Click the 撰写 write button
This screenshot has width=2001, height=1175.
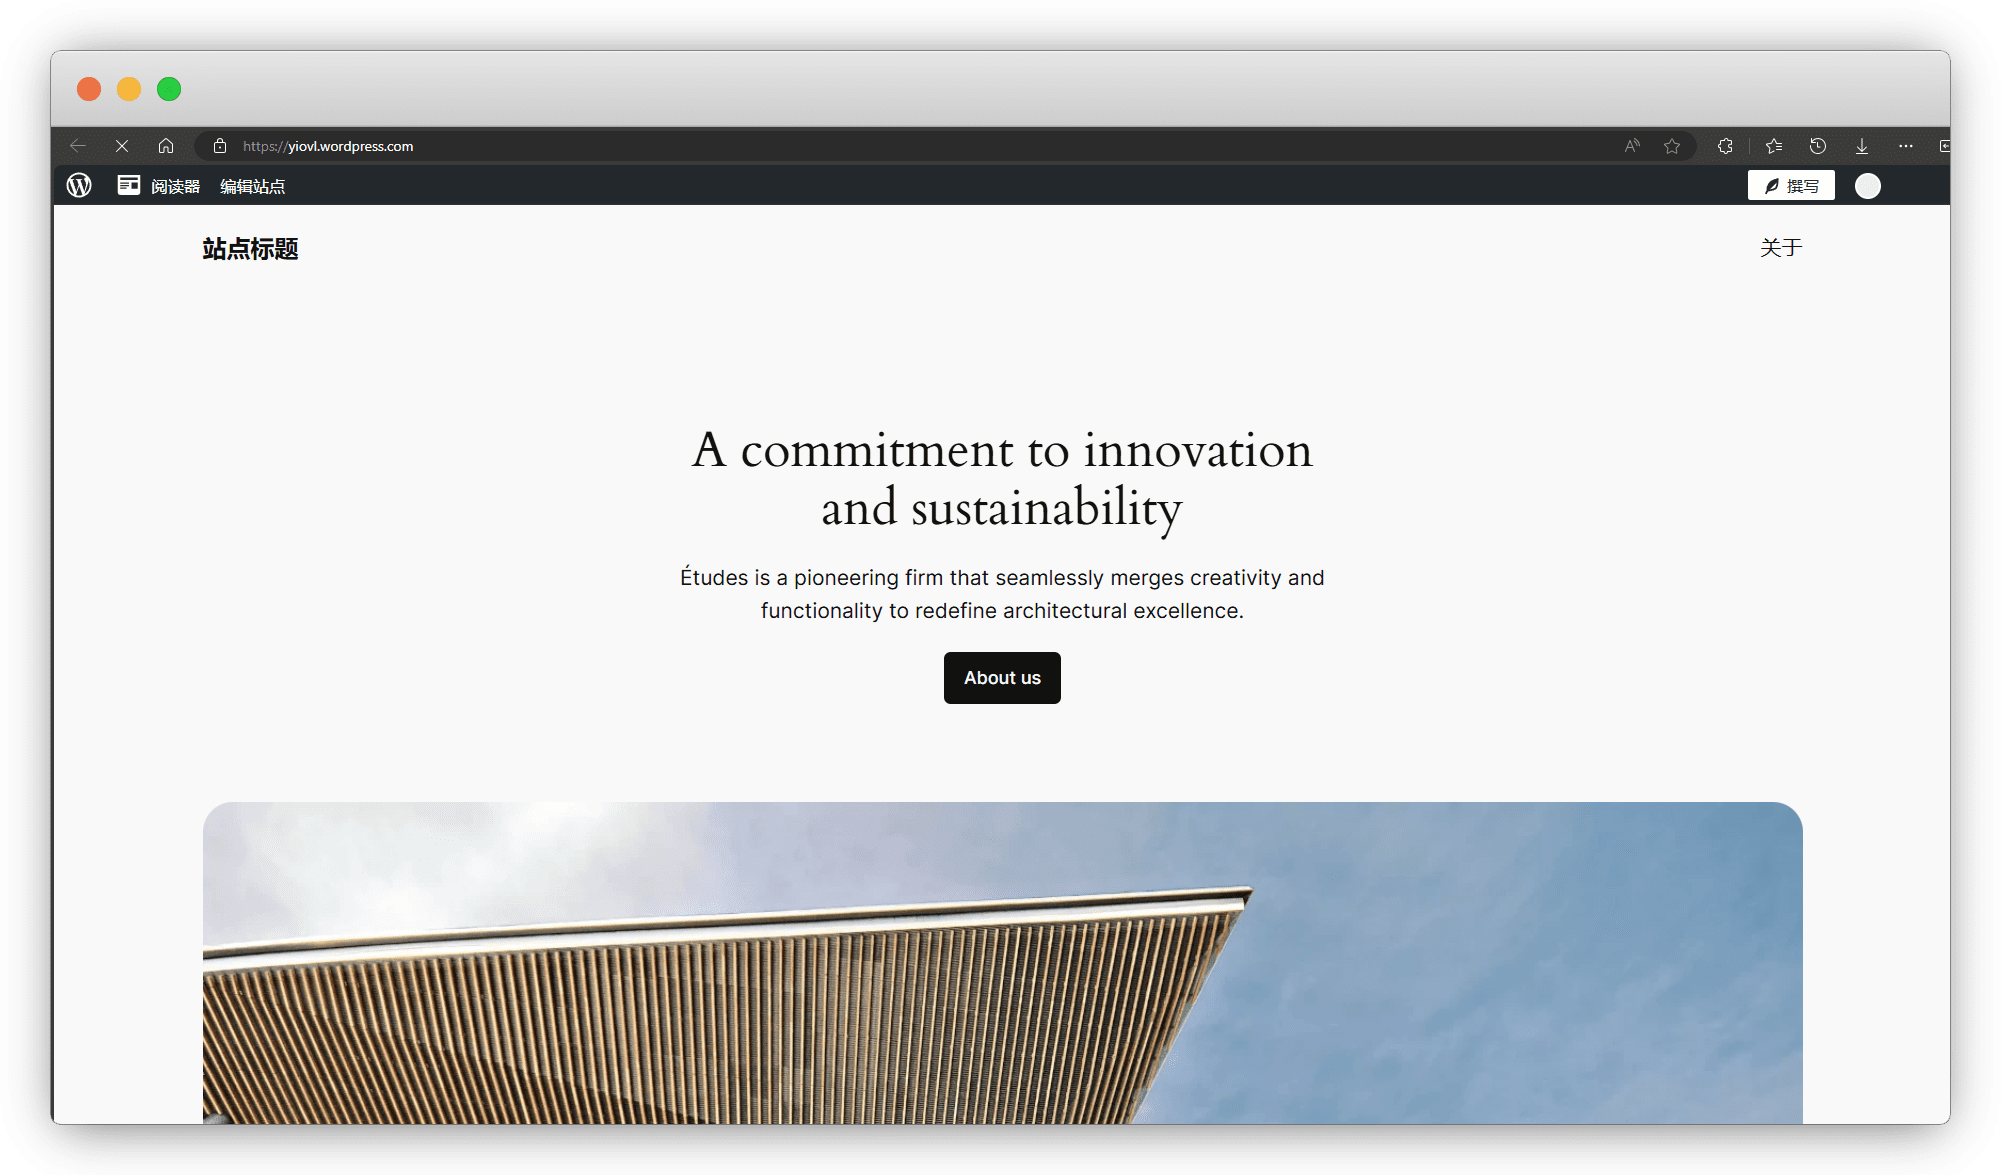pos(1791,186)
